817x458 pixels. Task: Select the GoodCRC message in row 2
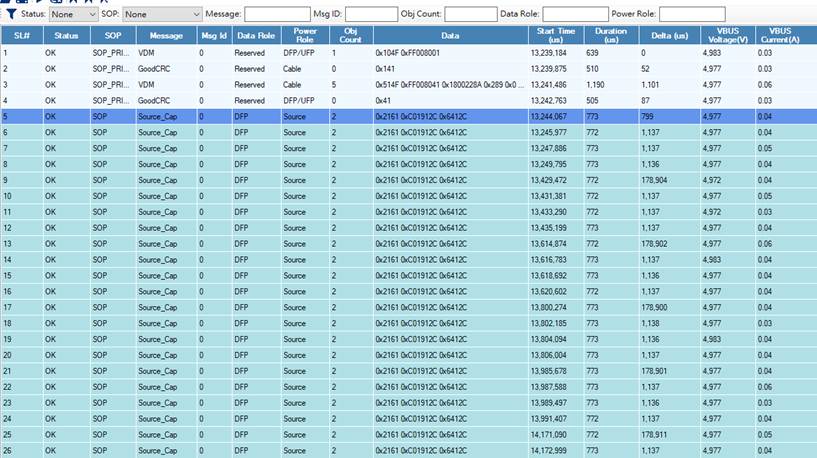154,69
